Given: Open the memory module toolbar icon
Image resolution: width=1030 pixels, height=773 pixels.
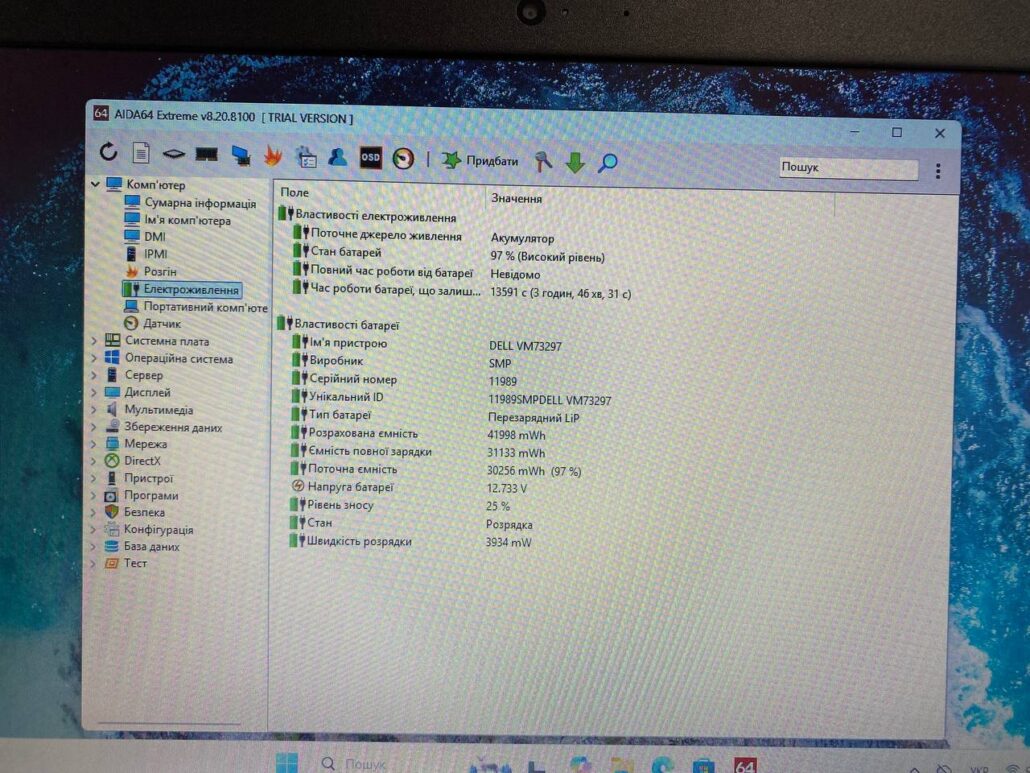Looking at the screenshot, I should (x=206, y=155).
